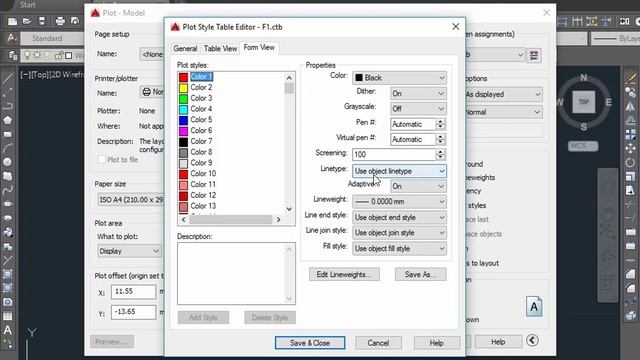The image size is (640, 360).
Task: Click the TOP face of ViewCube
Action: (x=584, y=102)
